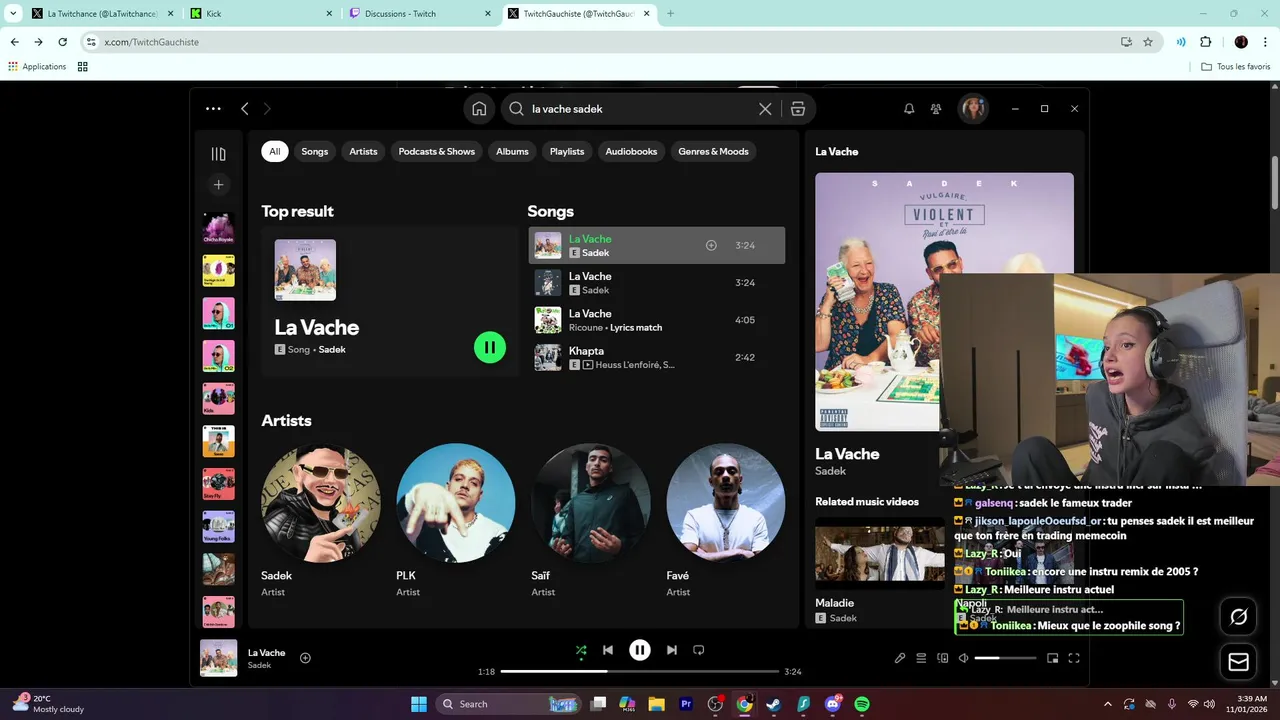Toggle the repeat button in the player
The height and width of the screenshot is (720, 1280).
699,650
